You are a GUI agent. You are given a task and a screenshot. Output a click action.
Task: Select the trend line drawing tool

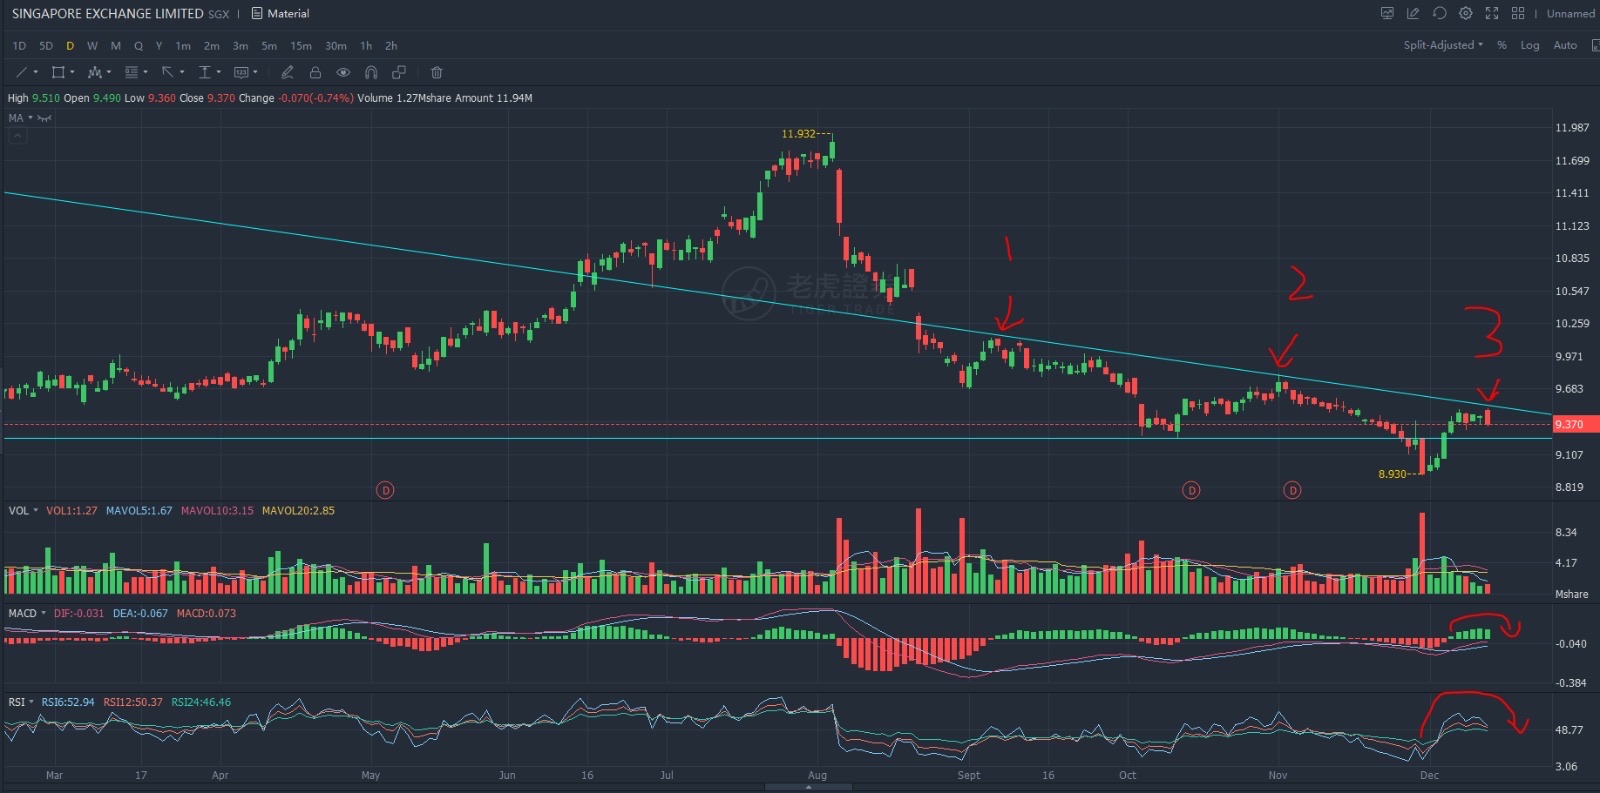tap(21, 72)
